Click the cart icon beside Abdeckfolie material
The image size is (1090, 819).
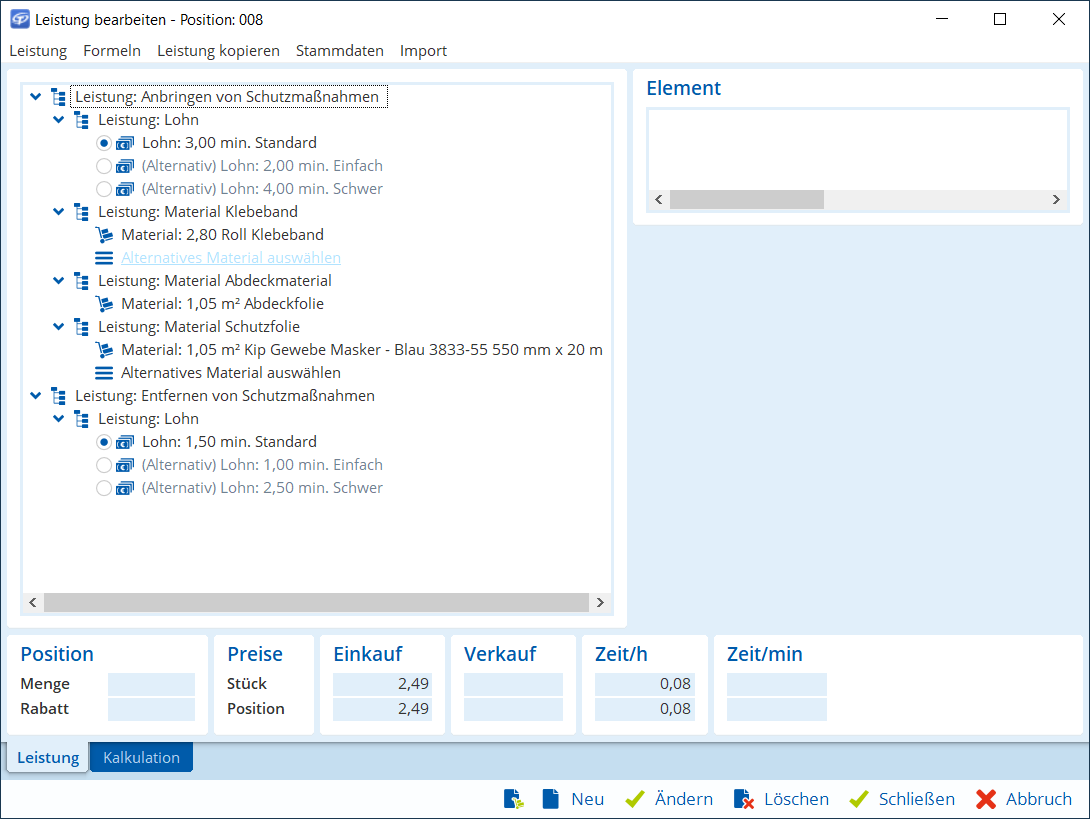click(104, 304)
